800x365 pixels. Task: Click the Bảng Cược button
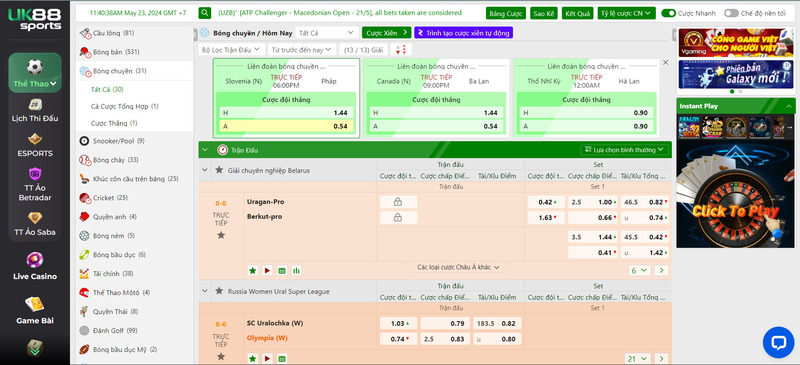click(x=506, y=13)
